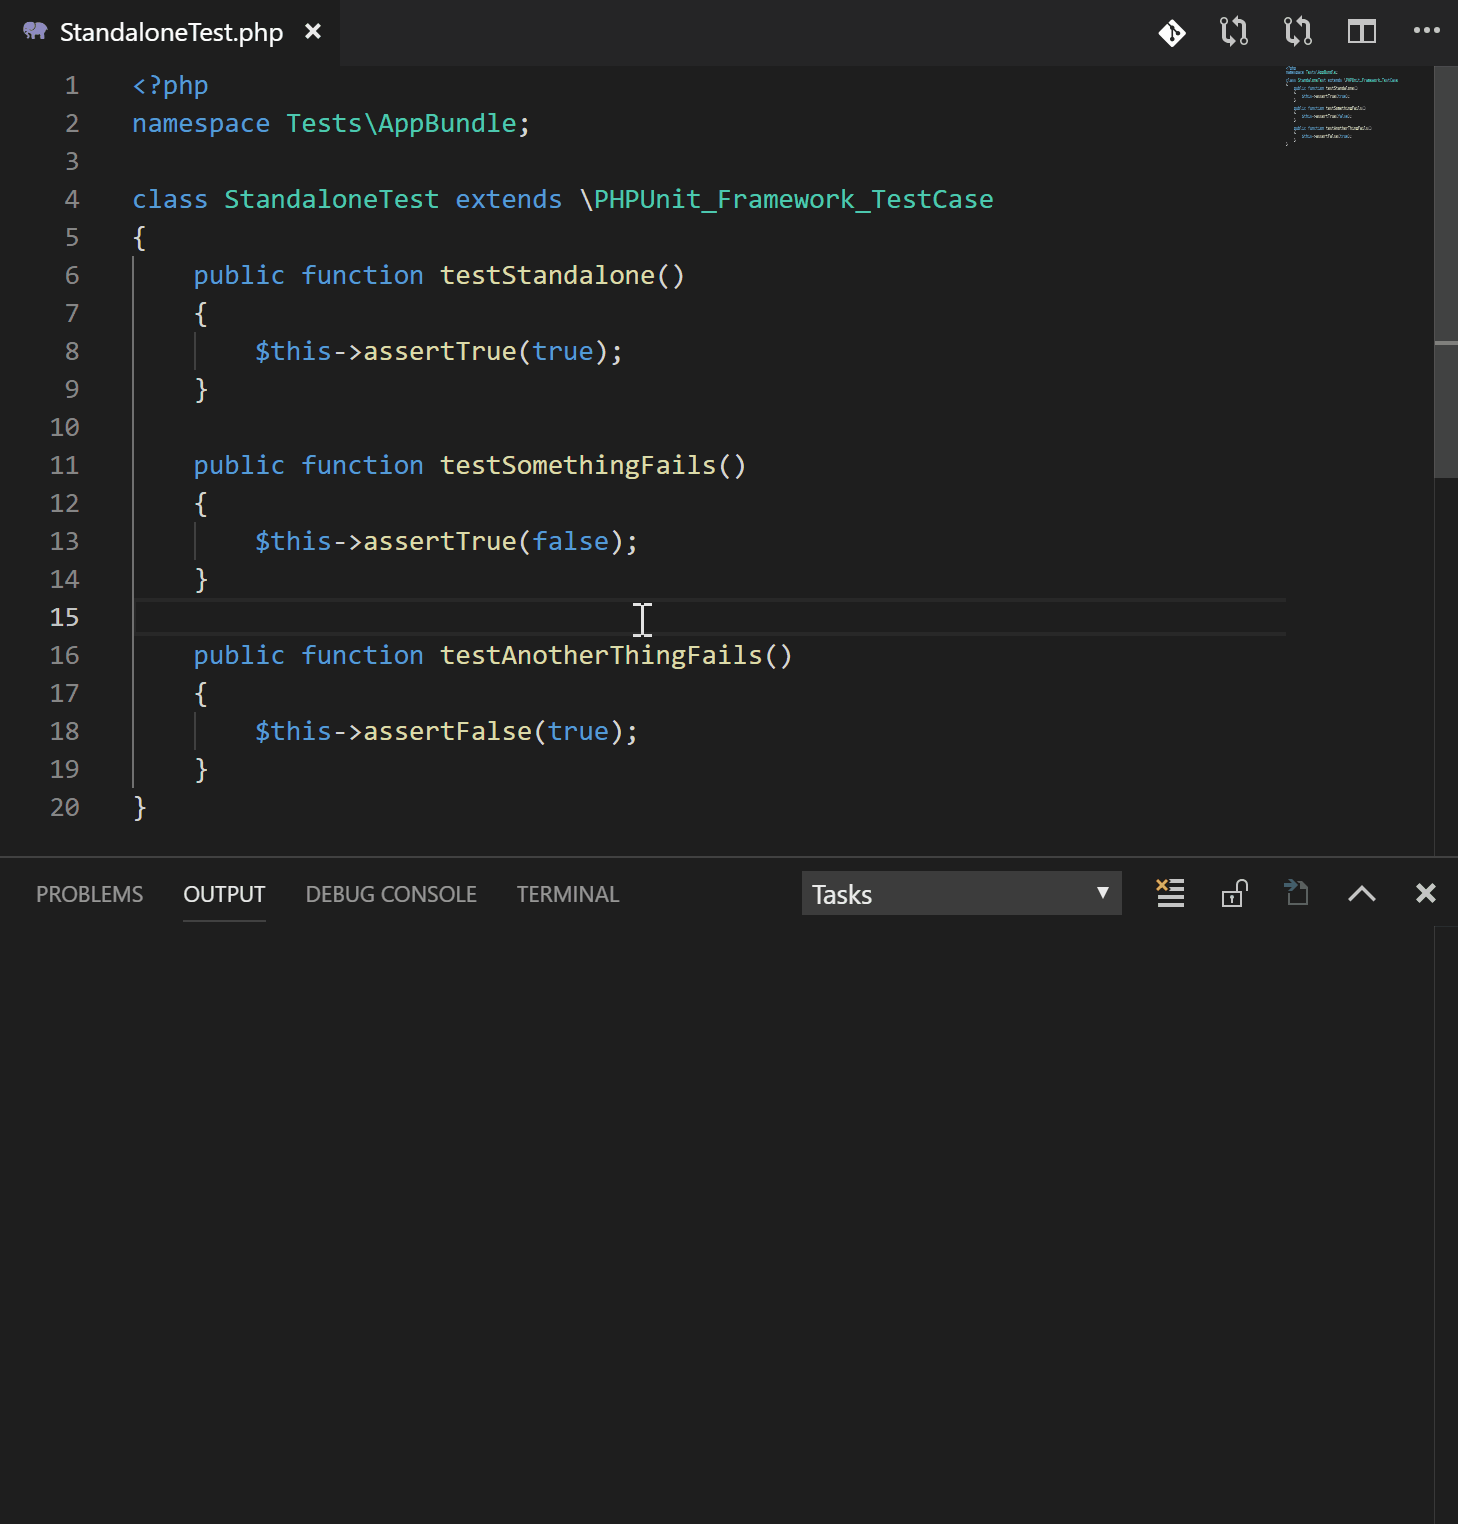
Task: Click inside the empty output panel area
Action: point(716,1224)
